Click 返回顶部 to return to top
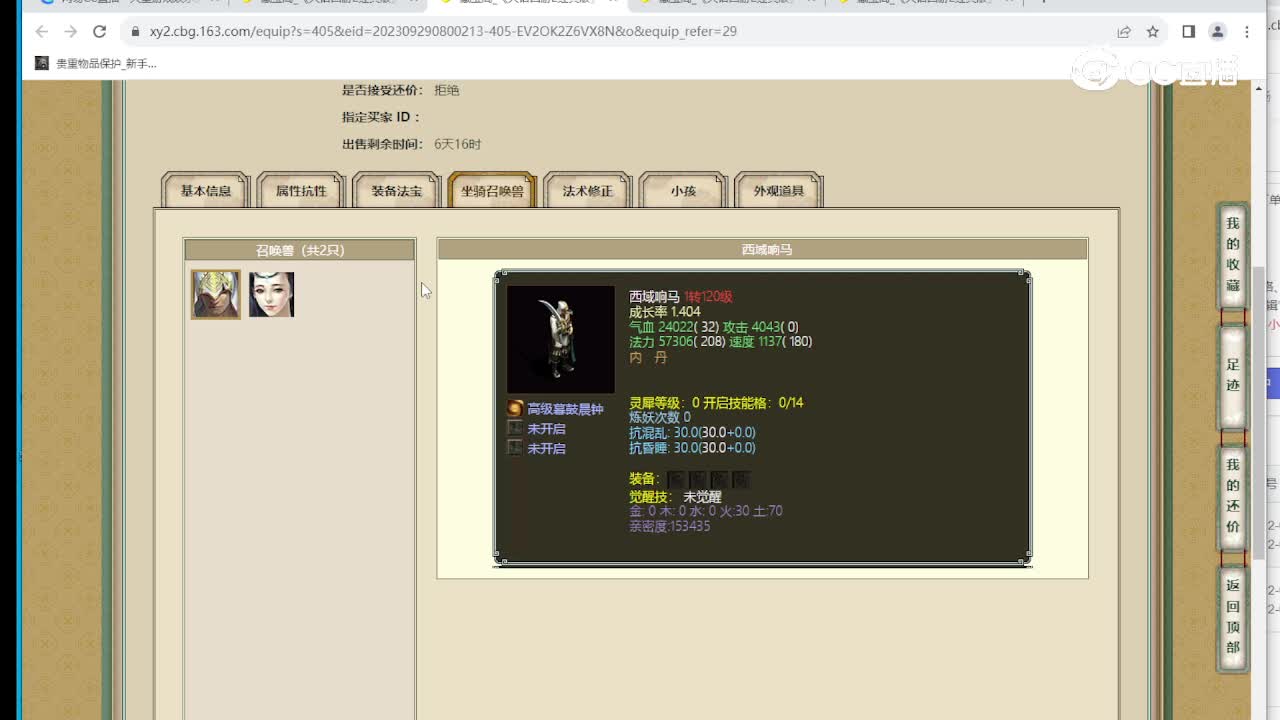Image resolution: width=1280 pixels, height=720 pixels. click(1233, 617)
